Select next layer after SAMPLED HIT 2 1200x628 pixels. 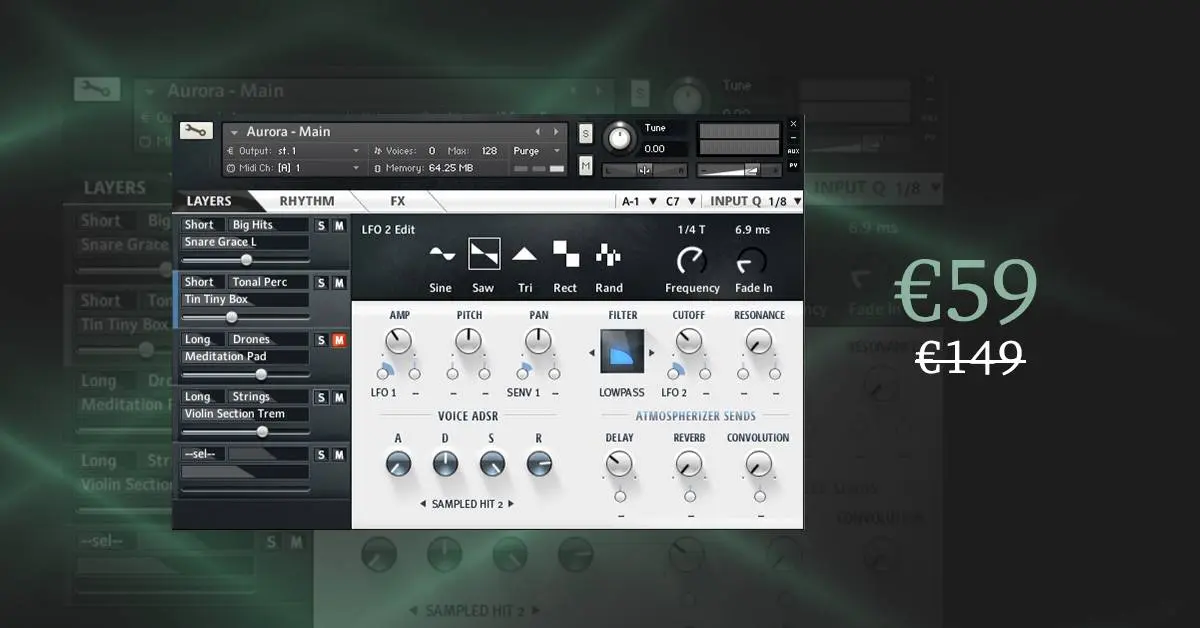511,504
